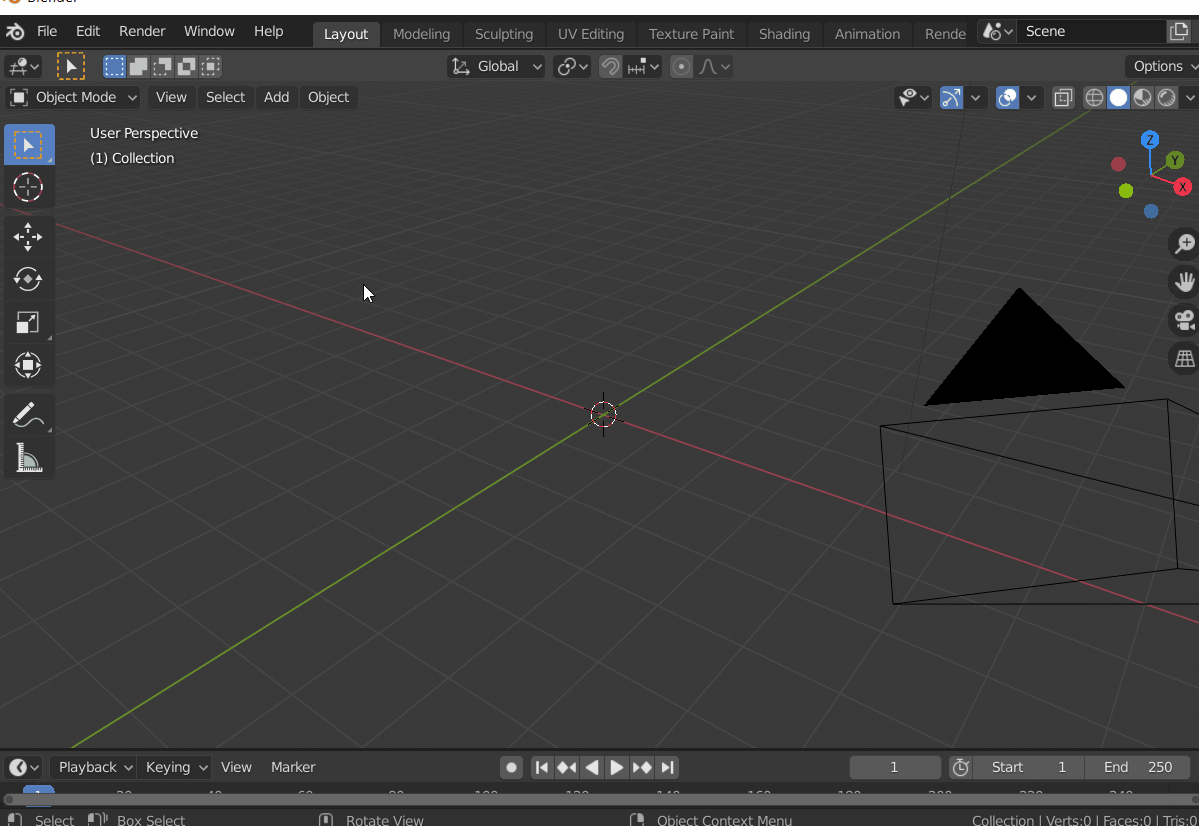Image resolution: width=1199 pixels, height=826 pixels.
Task: Select the Move tool
Action: [28, 237]
